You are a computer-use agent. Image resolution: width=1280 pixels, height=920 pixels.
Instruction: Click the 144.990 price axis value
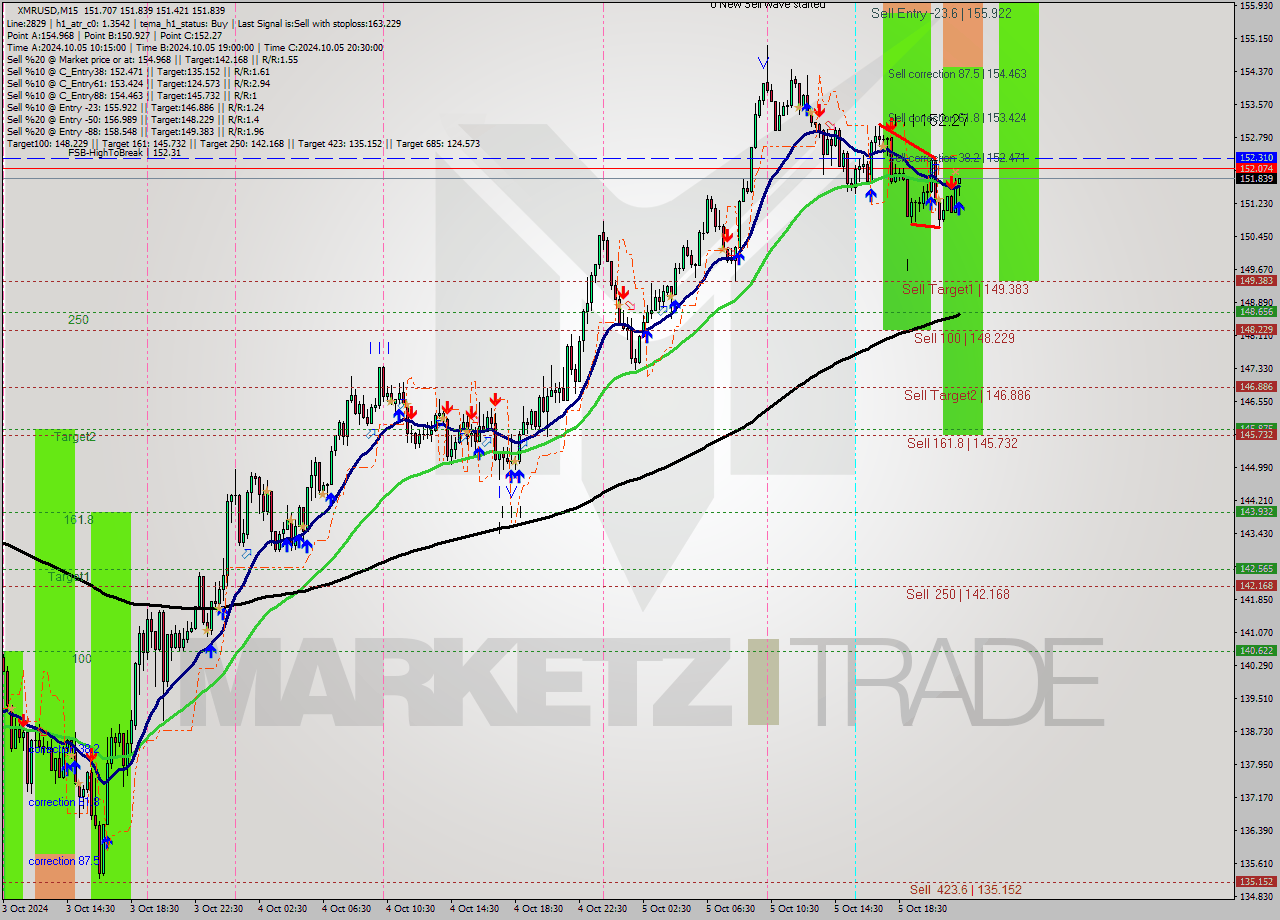(1256, 467)
